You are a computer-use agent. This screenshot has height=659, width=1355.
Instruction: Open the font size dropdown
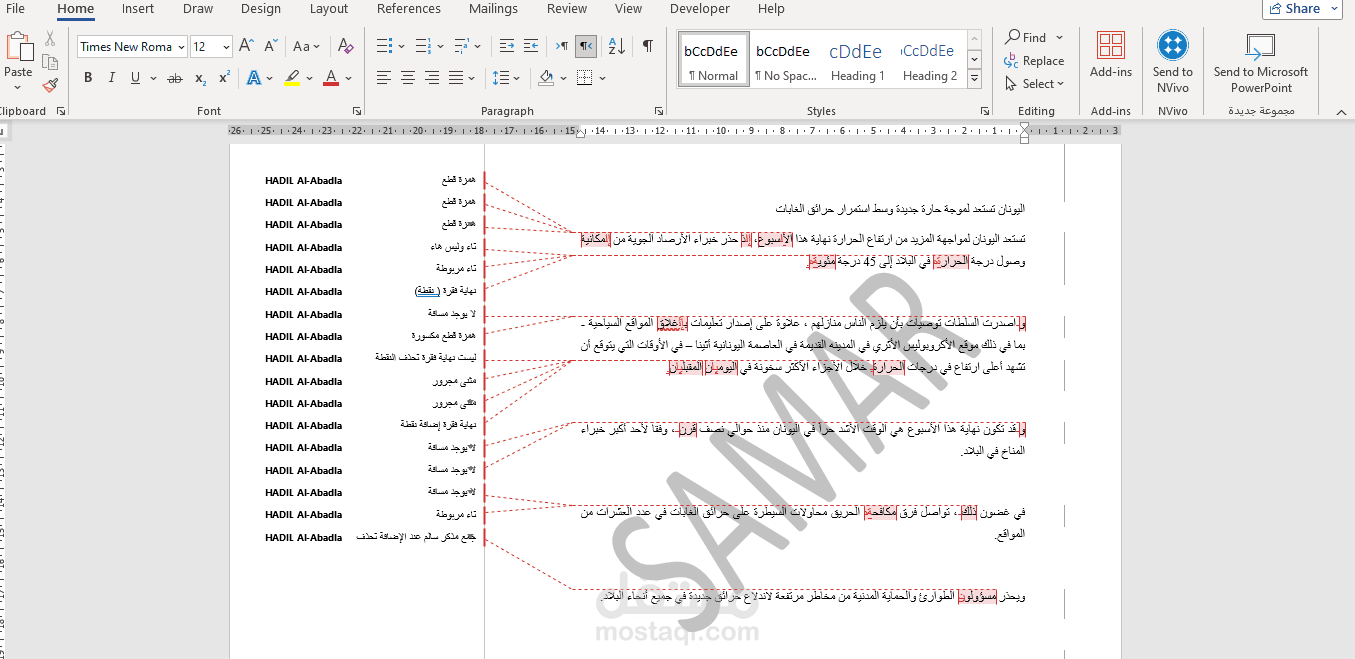pyautogui.click(x=227, y=47)
